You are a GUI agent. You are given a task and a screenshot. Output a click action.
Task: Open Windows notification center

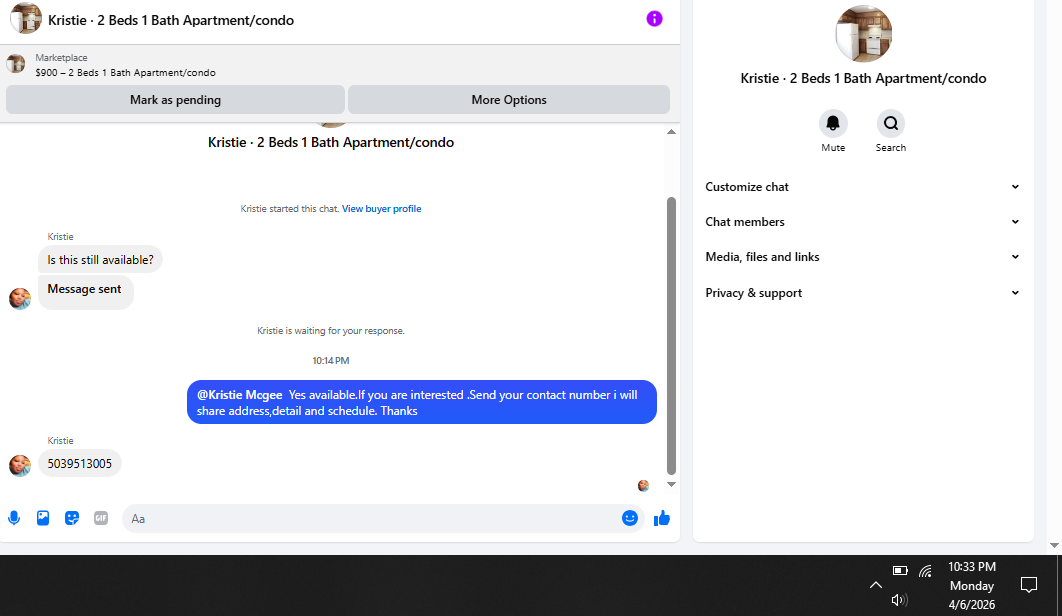[x=1029, y=585]
